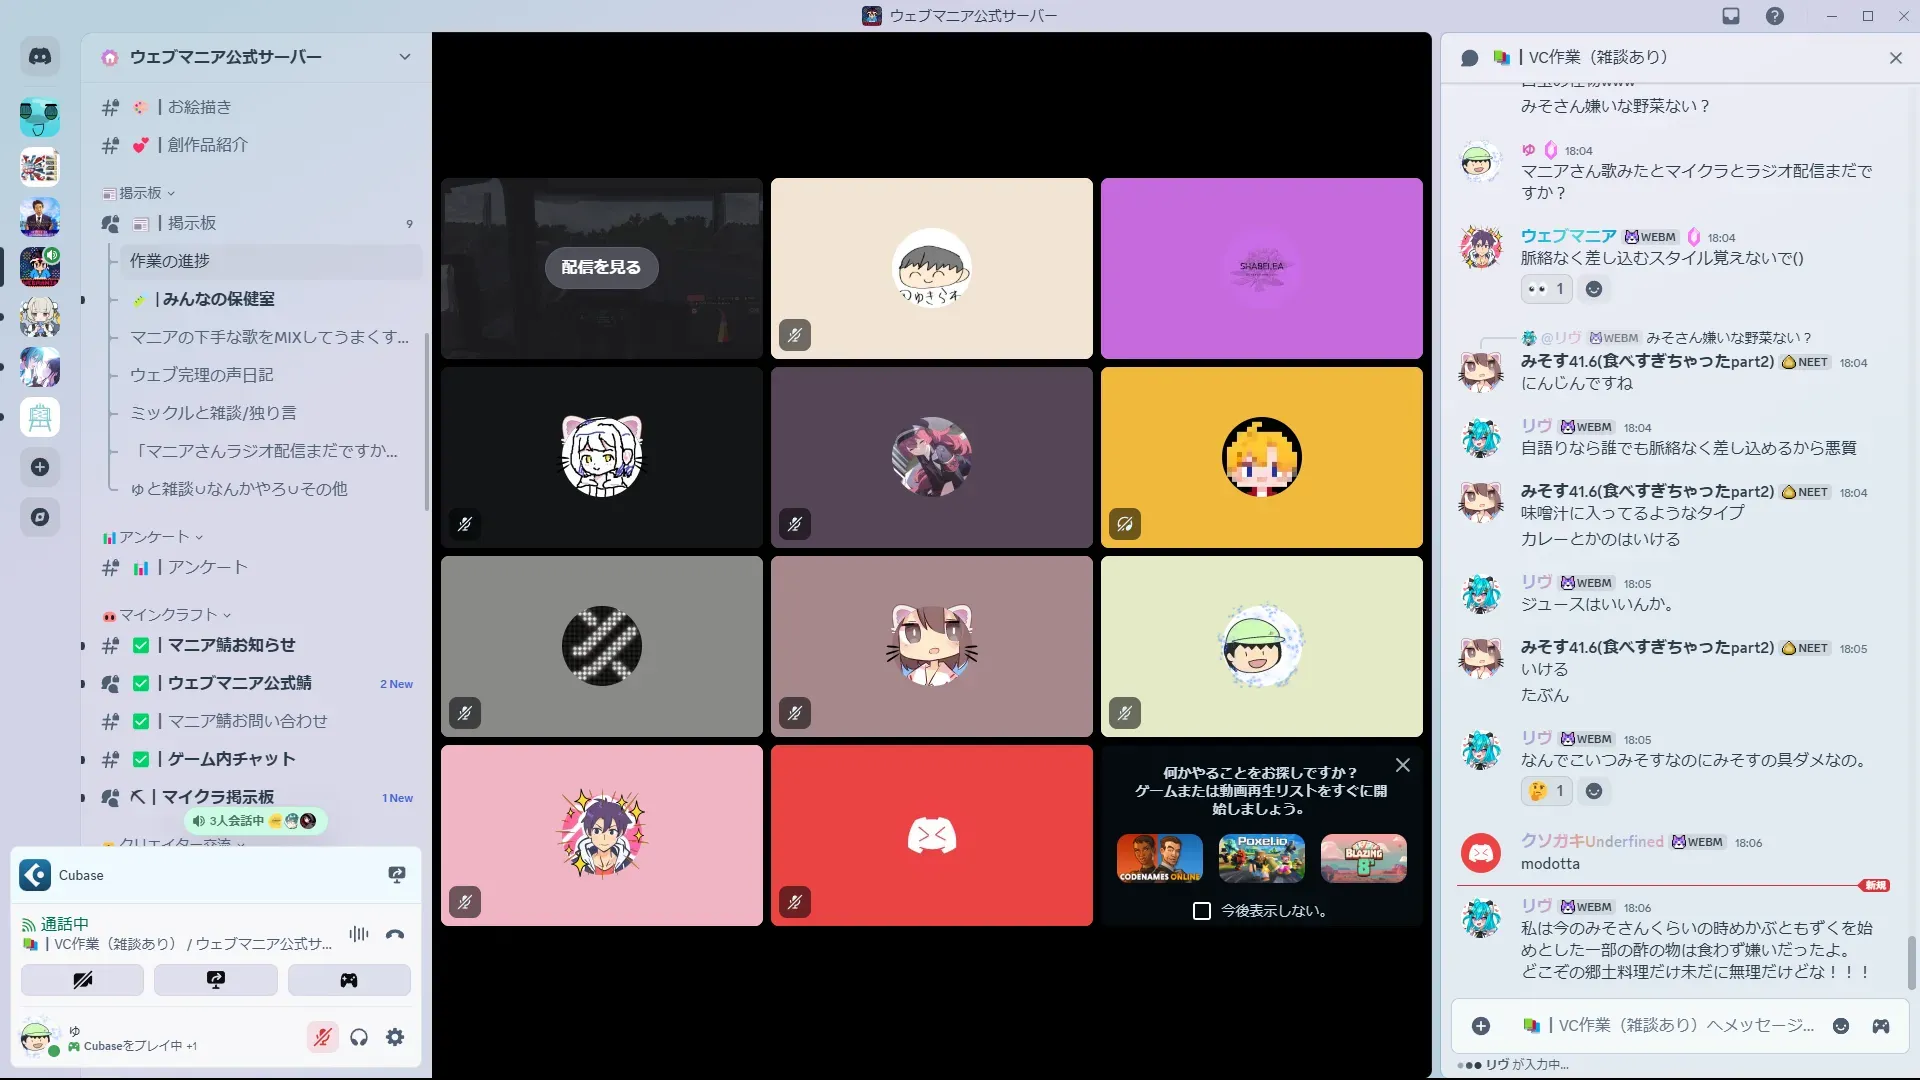Disconnect from voice call via hang-up icon
This screenshot has width=1920, height=1080.
[395, 935]
